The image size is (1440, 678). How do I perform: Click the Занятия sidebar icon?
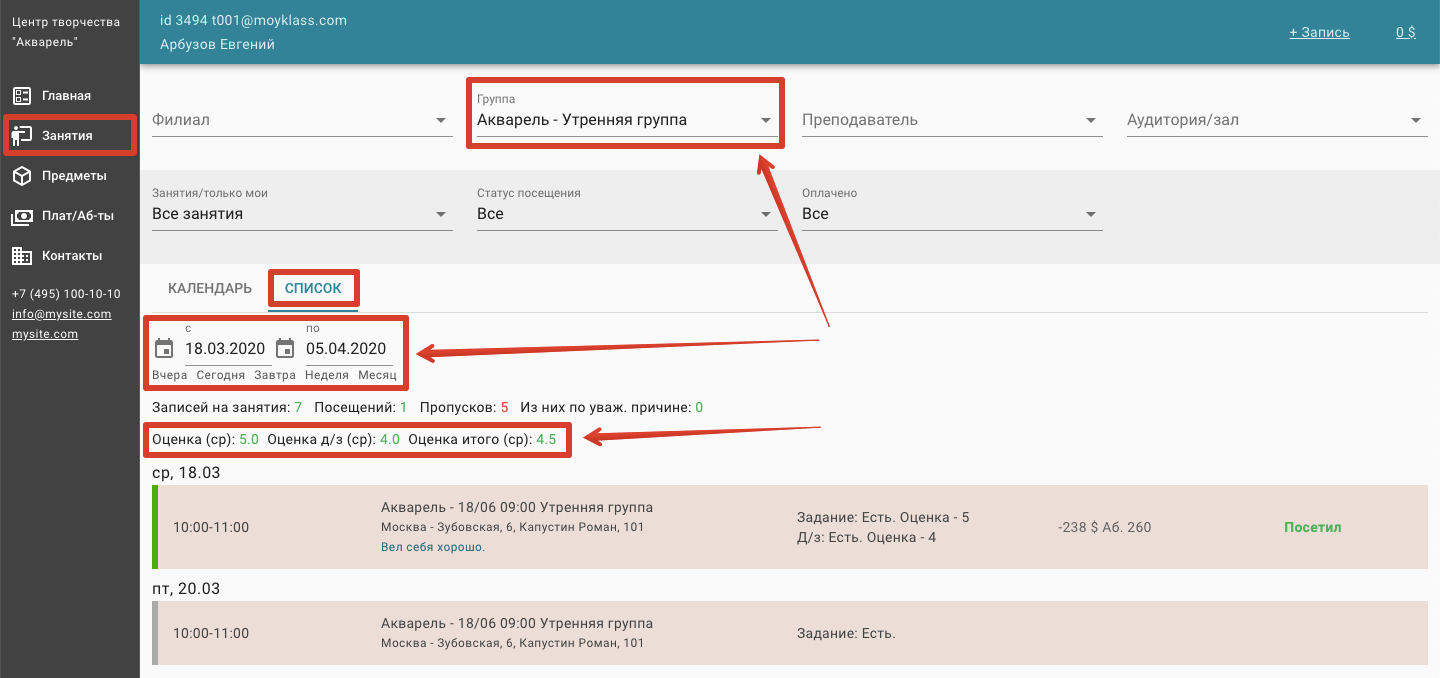22,136
